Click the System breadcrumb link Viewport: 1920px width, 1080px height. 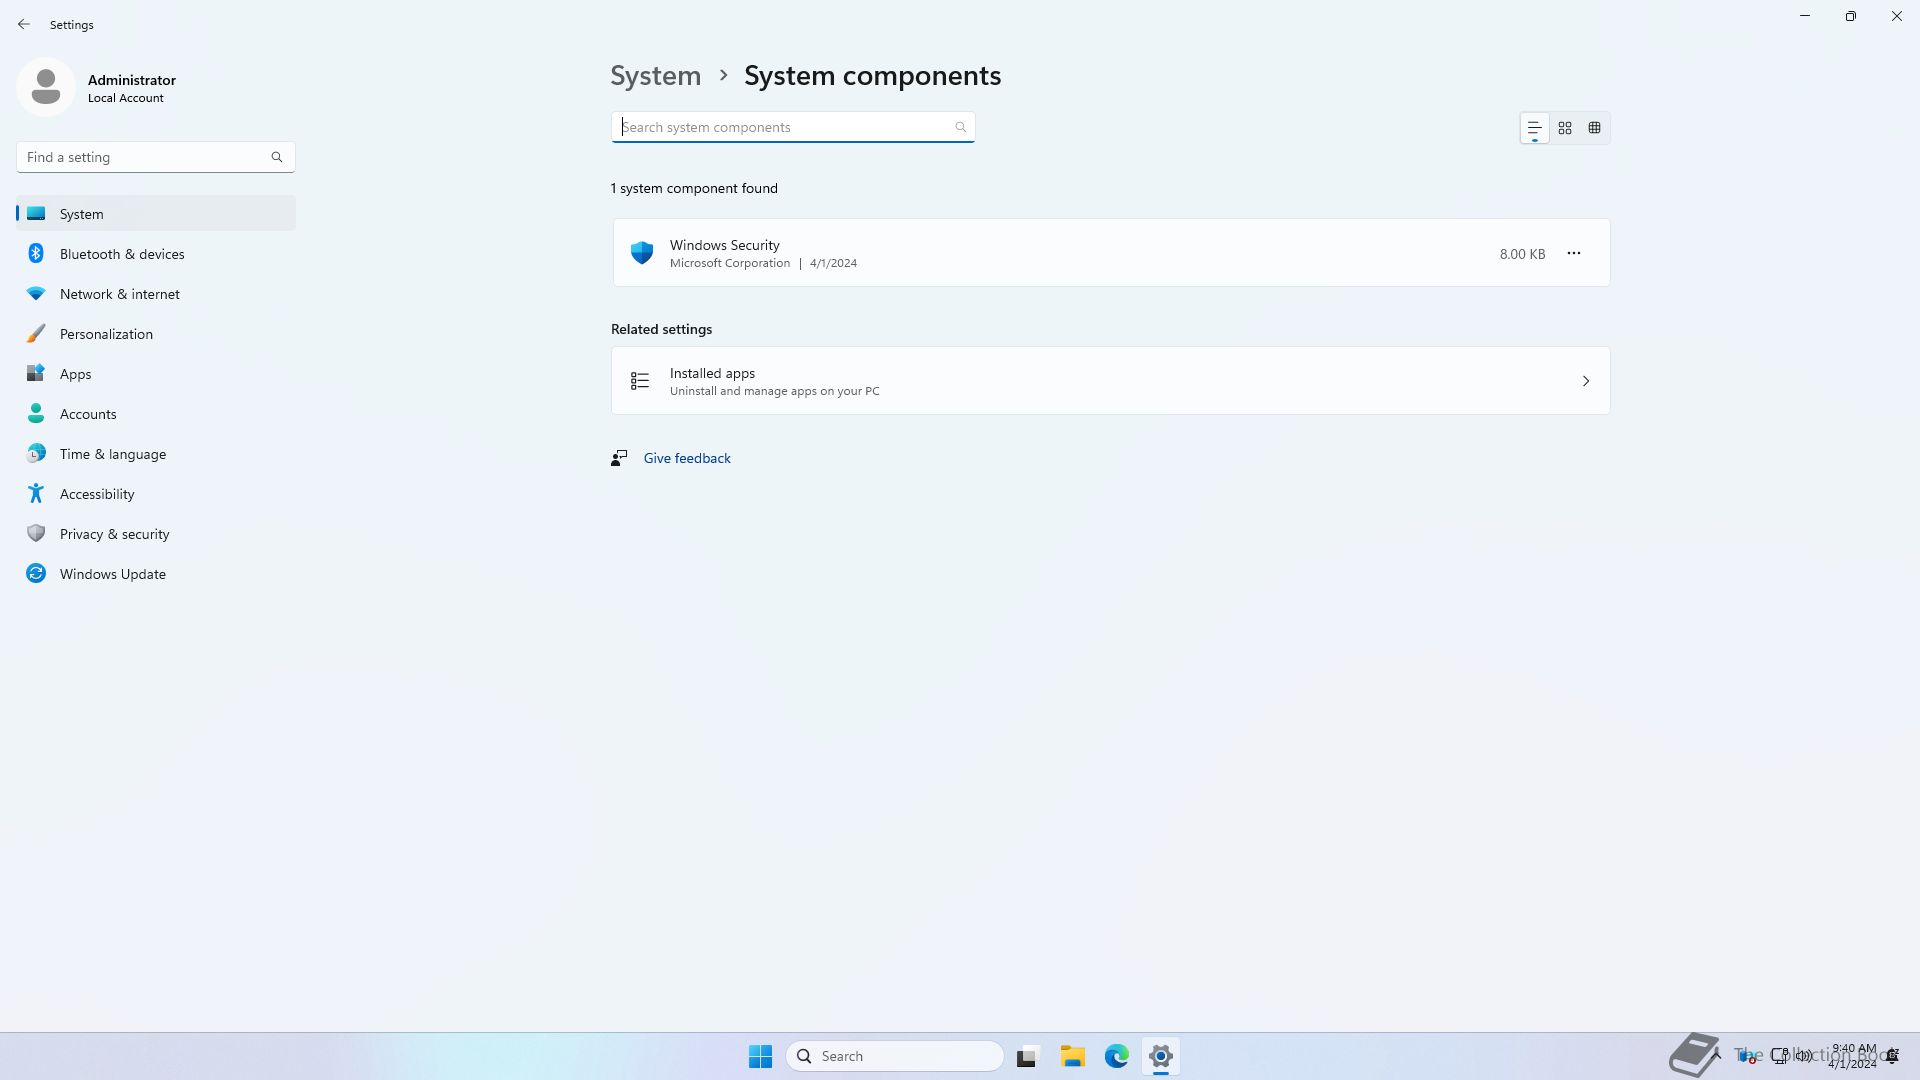click(x=656, y=76)
